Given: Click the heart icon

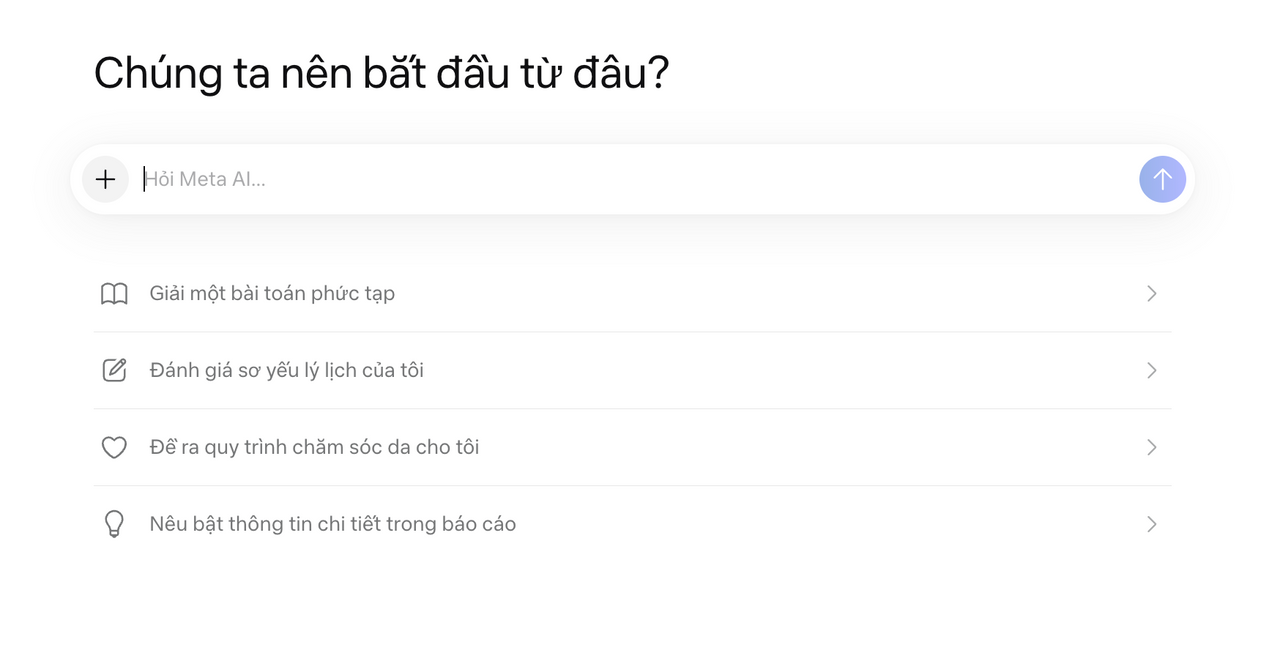Looking at the screenshot, I should 114,447.
